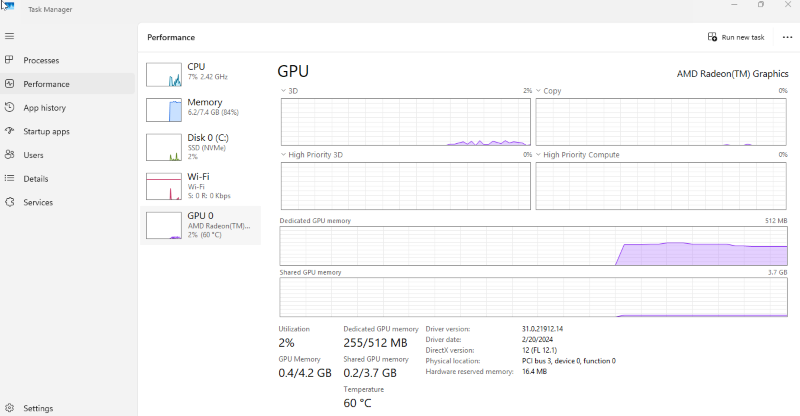Select Disk 0 (C:) in the resource list

(200, 144)
